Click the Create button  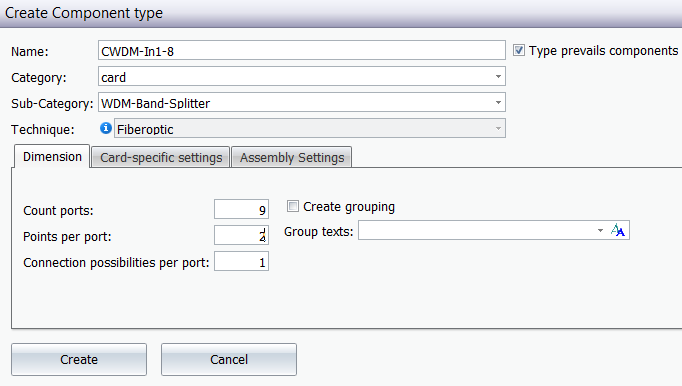click(79, 359)
